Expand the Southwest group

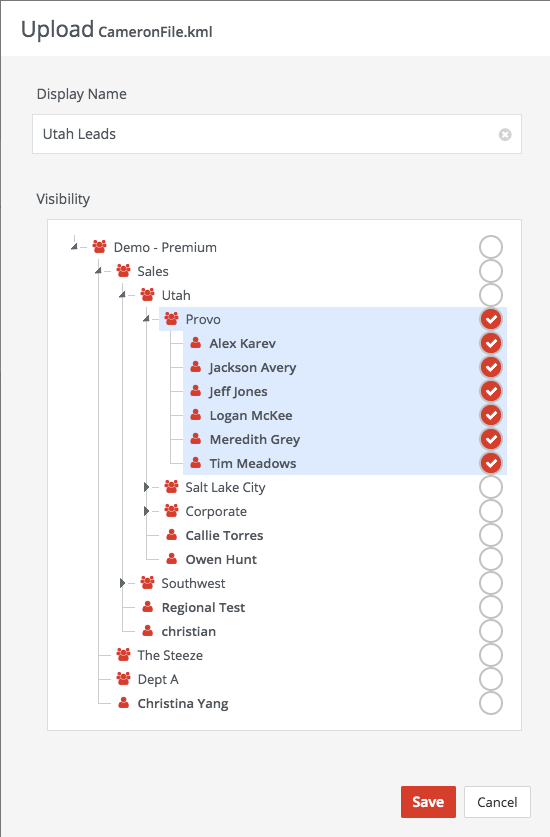(x=122, y=583)
